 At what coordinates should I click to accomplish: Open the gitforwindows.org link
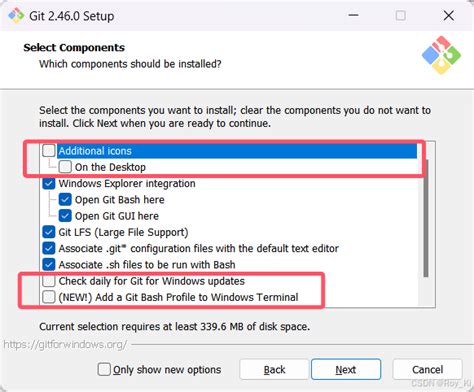coord(65,344)
